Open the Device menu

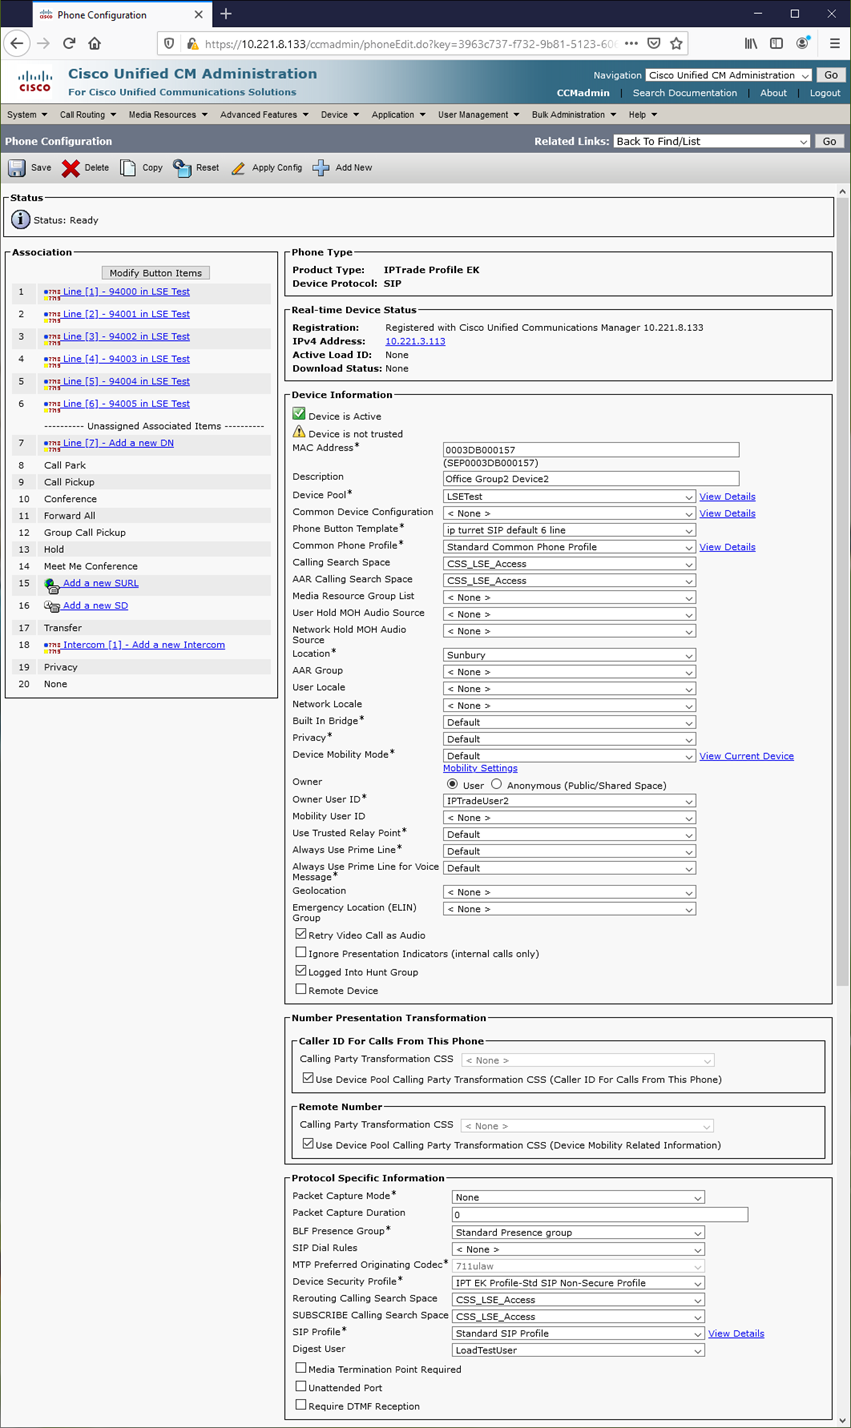(x=340, y=115)
